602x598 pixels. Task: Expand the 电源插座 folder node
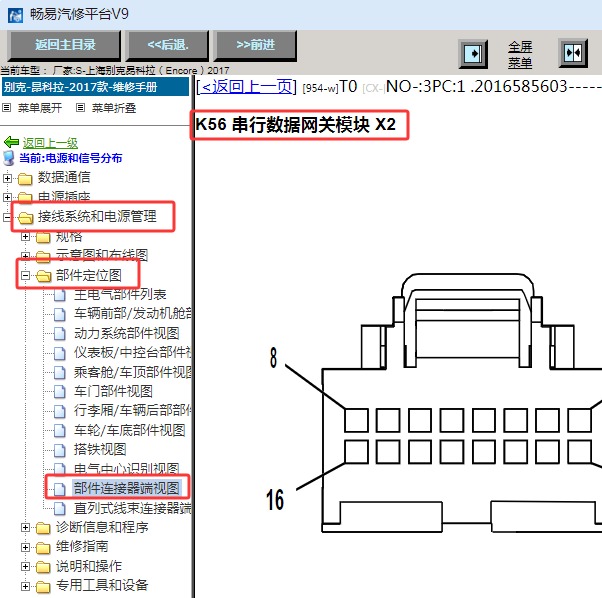(x=7, y=197)
